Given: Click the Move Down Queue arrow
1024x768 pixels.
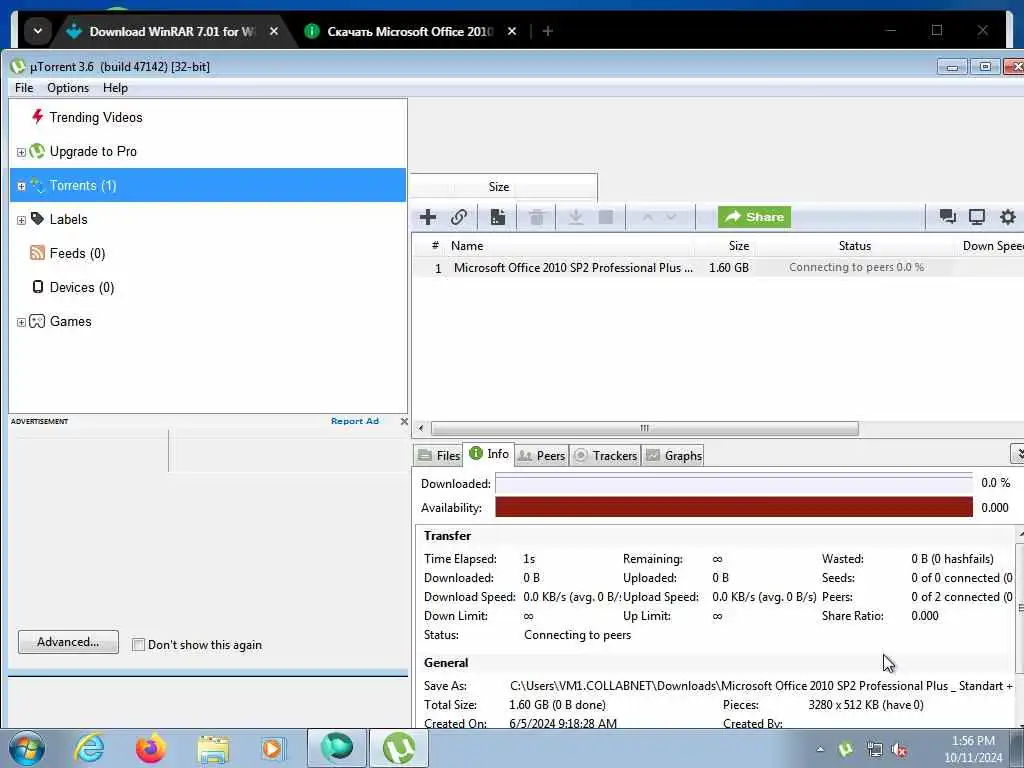Looking at the screenshot, I should point(671,217).
